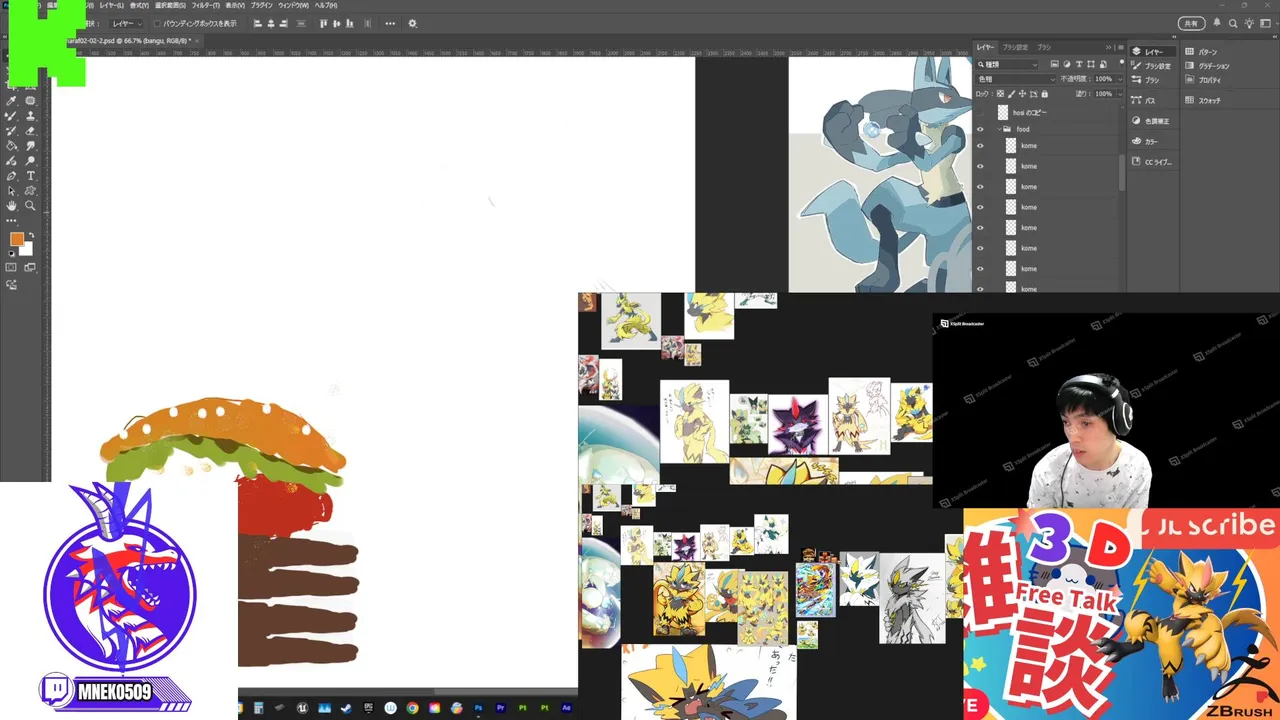Select the Brush tool
This screenshot has height=720, width=1280.
pyautogui.click(x=12, y=116)
